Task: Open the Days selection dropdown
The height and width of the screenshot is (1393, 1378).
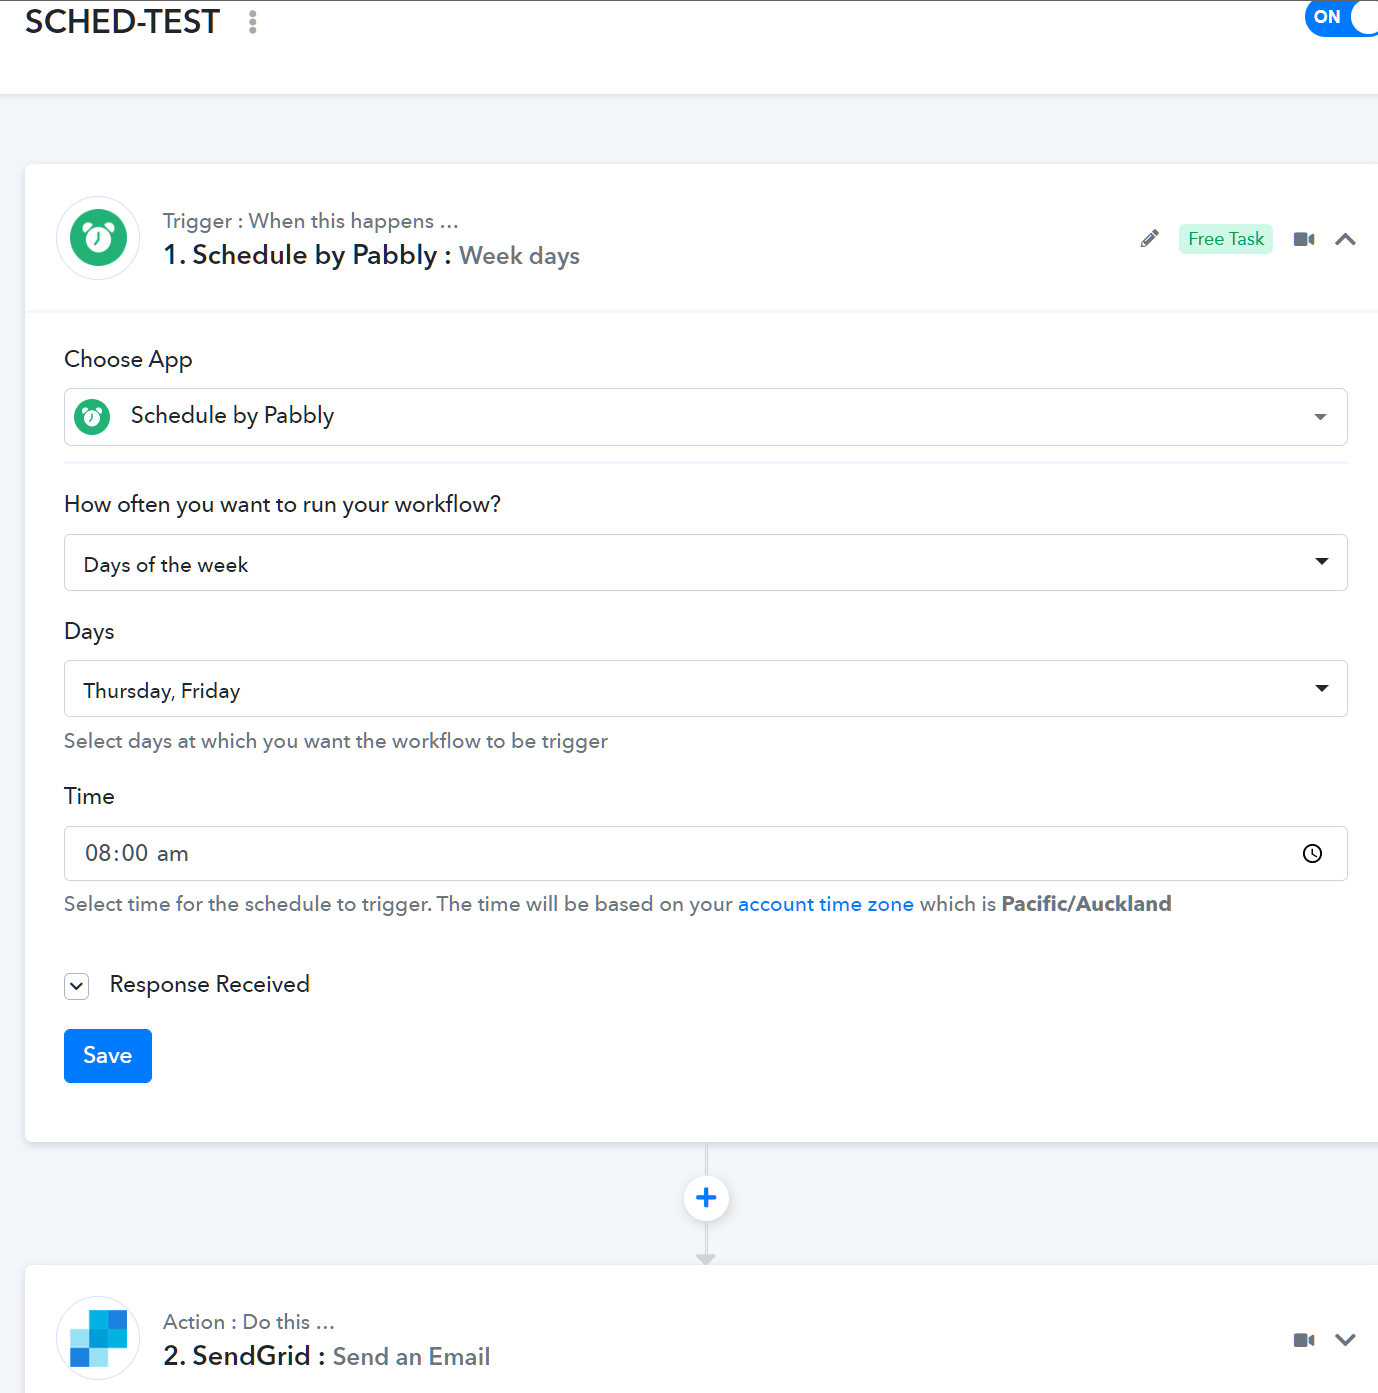Action: point(706,689)
